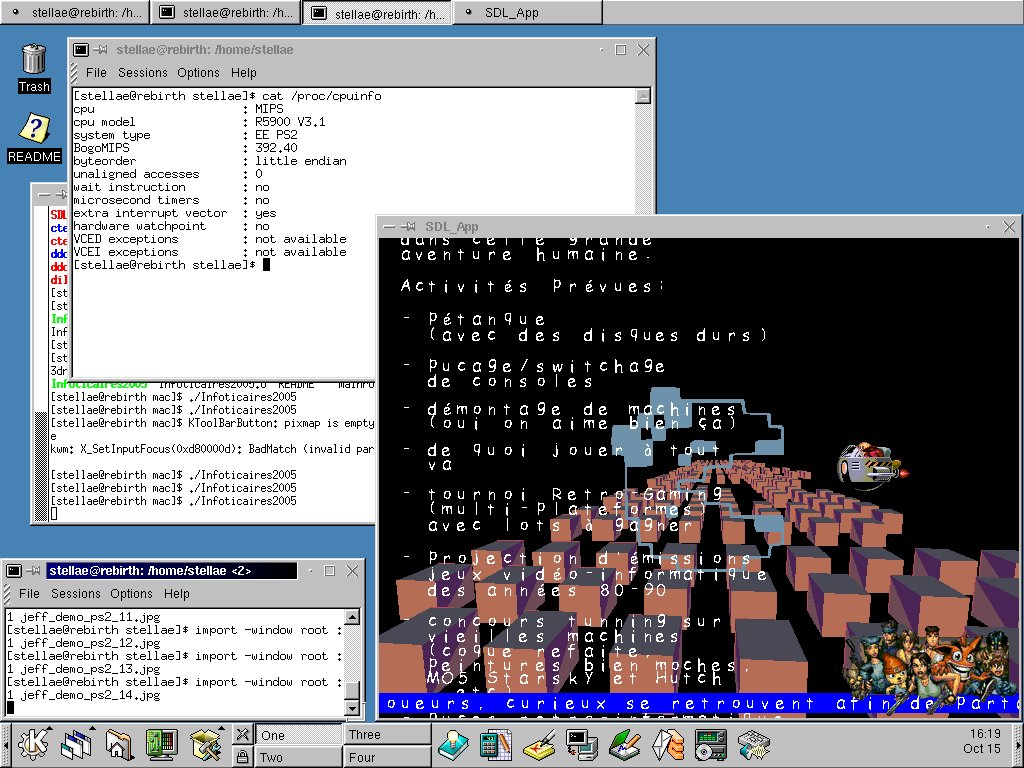Launch the mail envelopes icon in the panel
This screenshot has height=768, width=1024.
(x=667, y=744)
